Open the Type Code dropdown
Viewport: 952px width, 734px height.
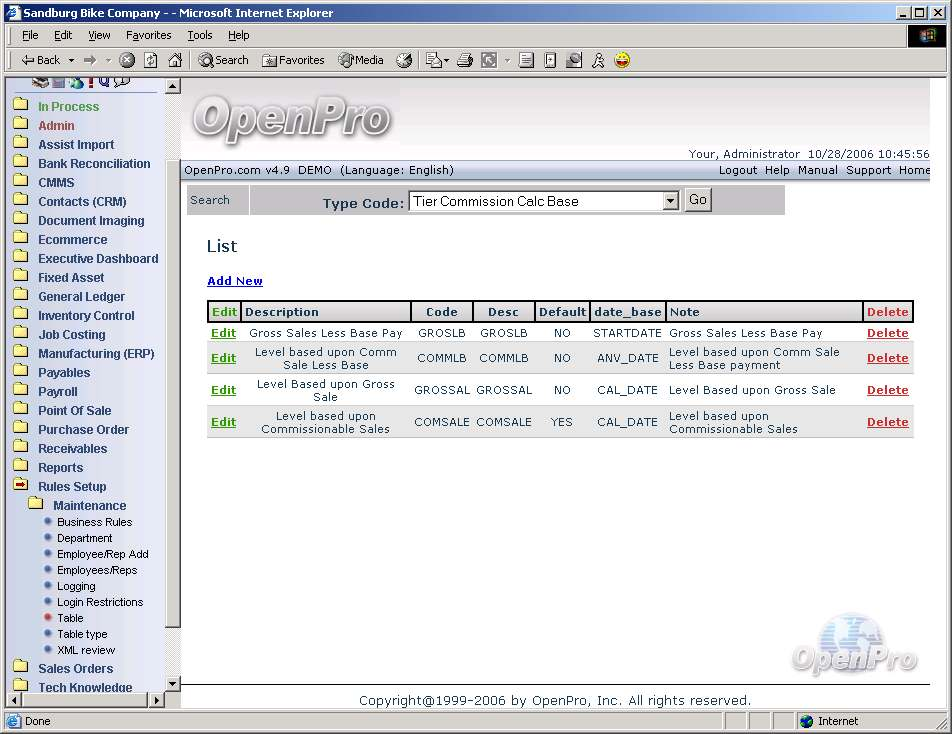(x=670, y=201)
